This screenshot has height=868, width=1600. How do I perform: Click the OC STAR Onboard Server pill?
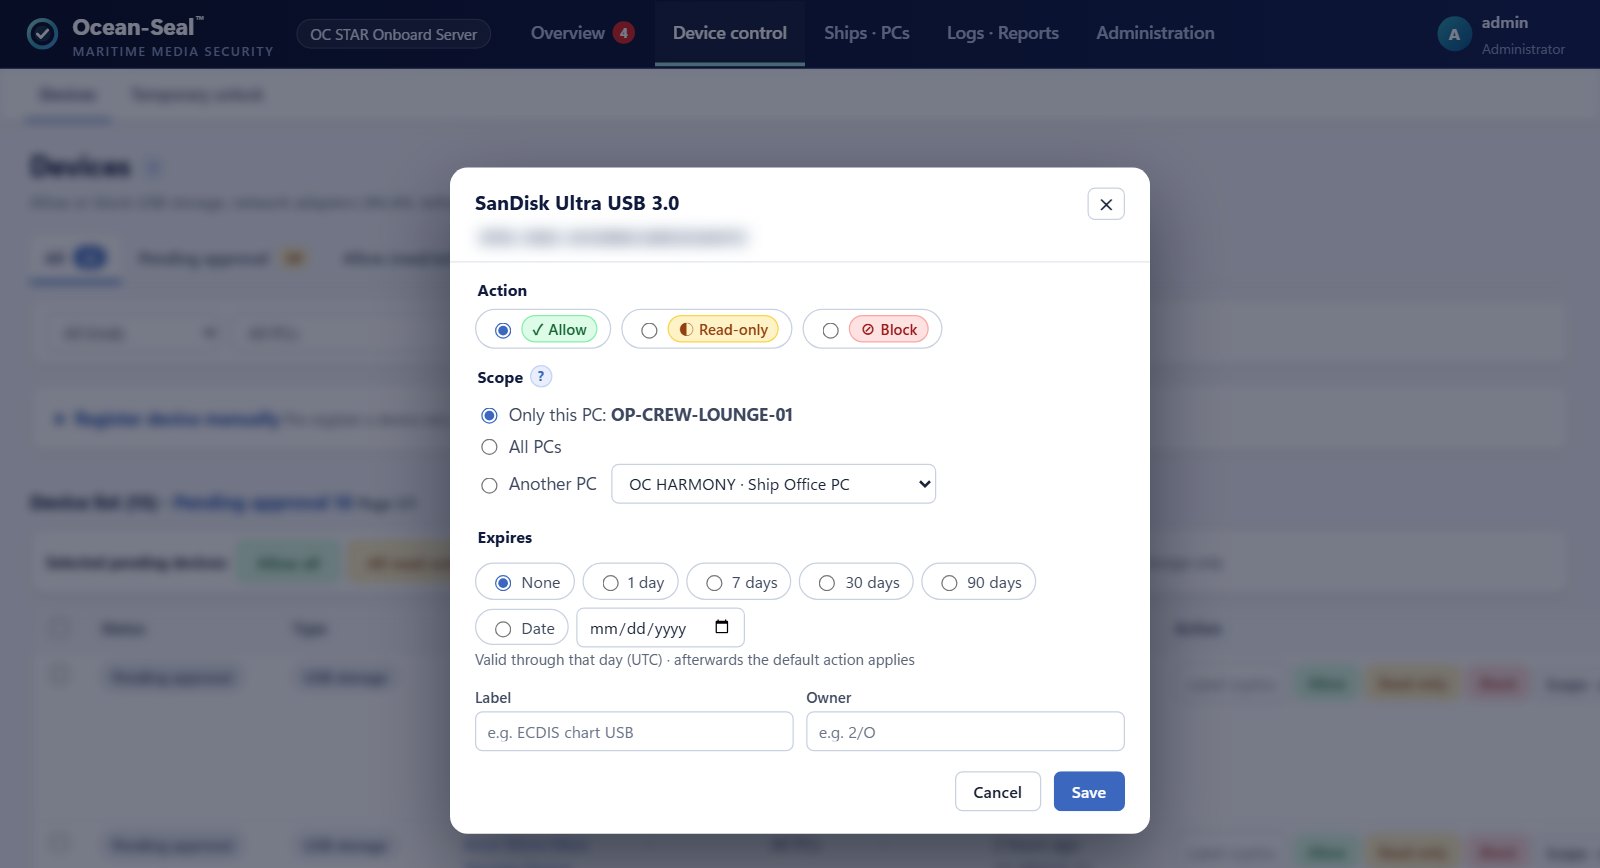point(393,34)
